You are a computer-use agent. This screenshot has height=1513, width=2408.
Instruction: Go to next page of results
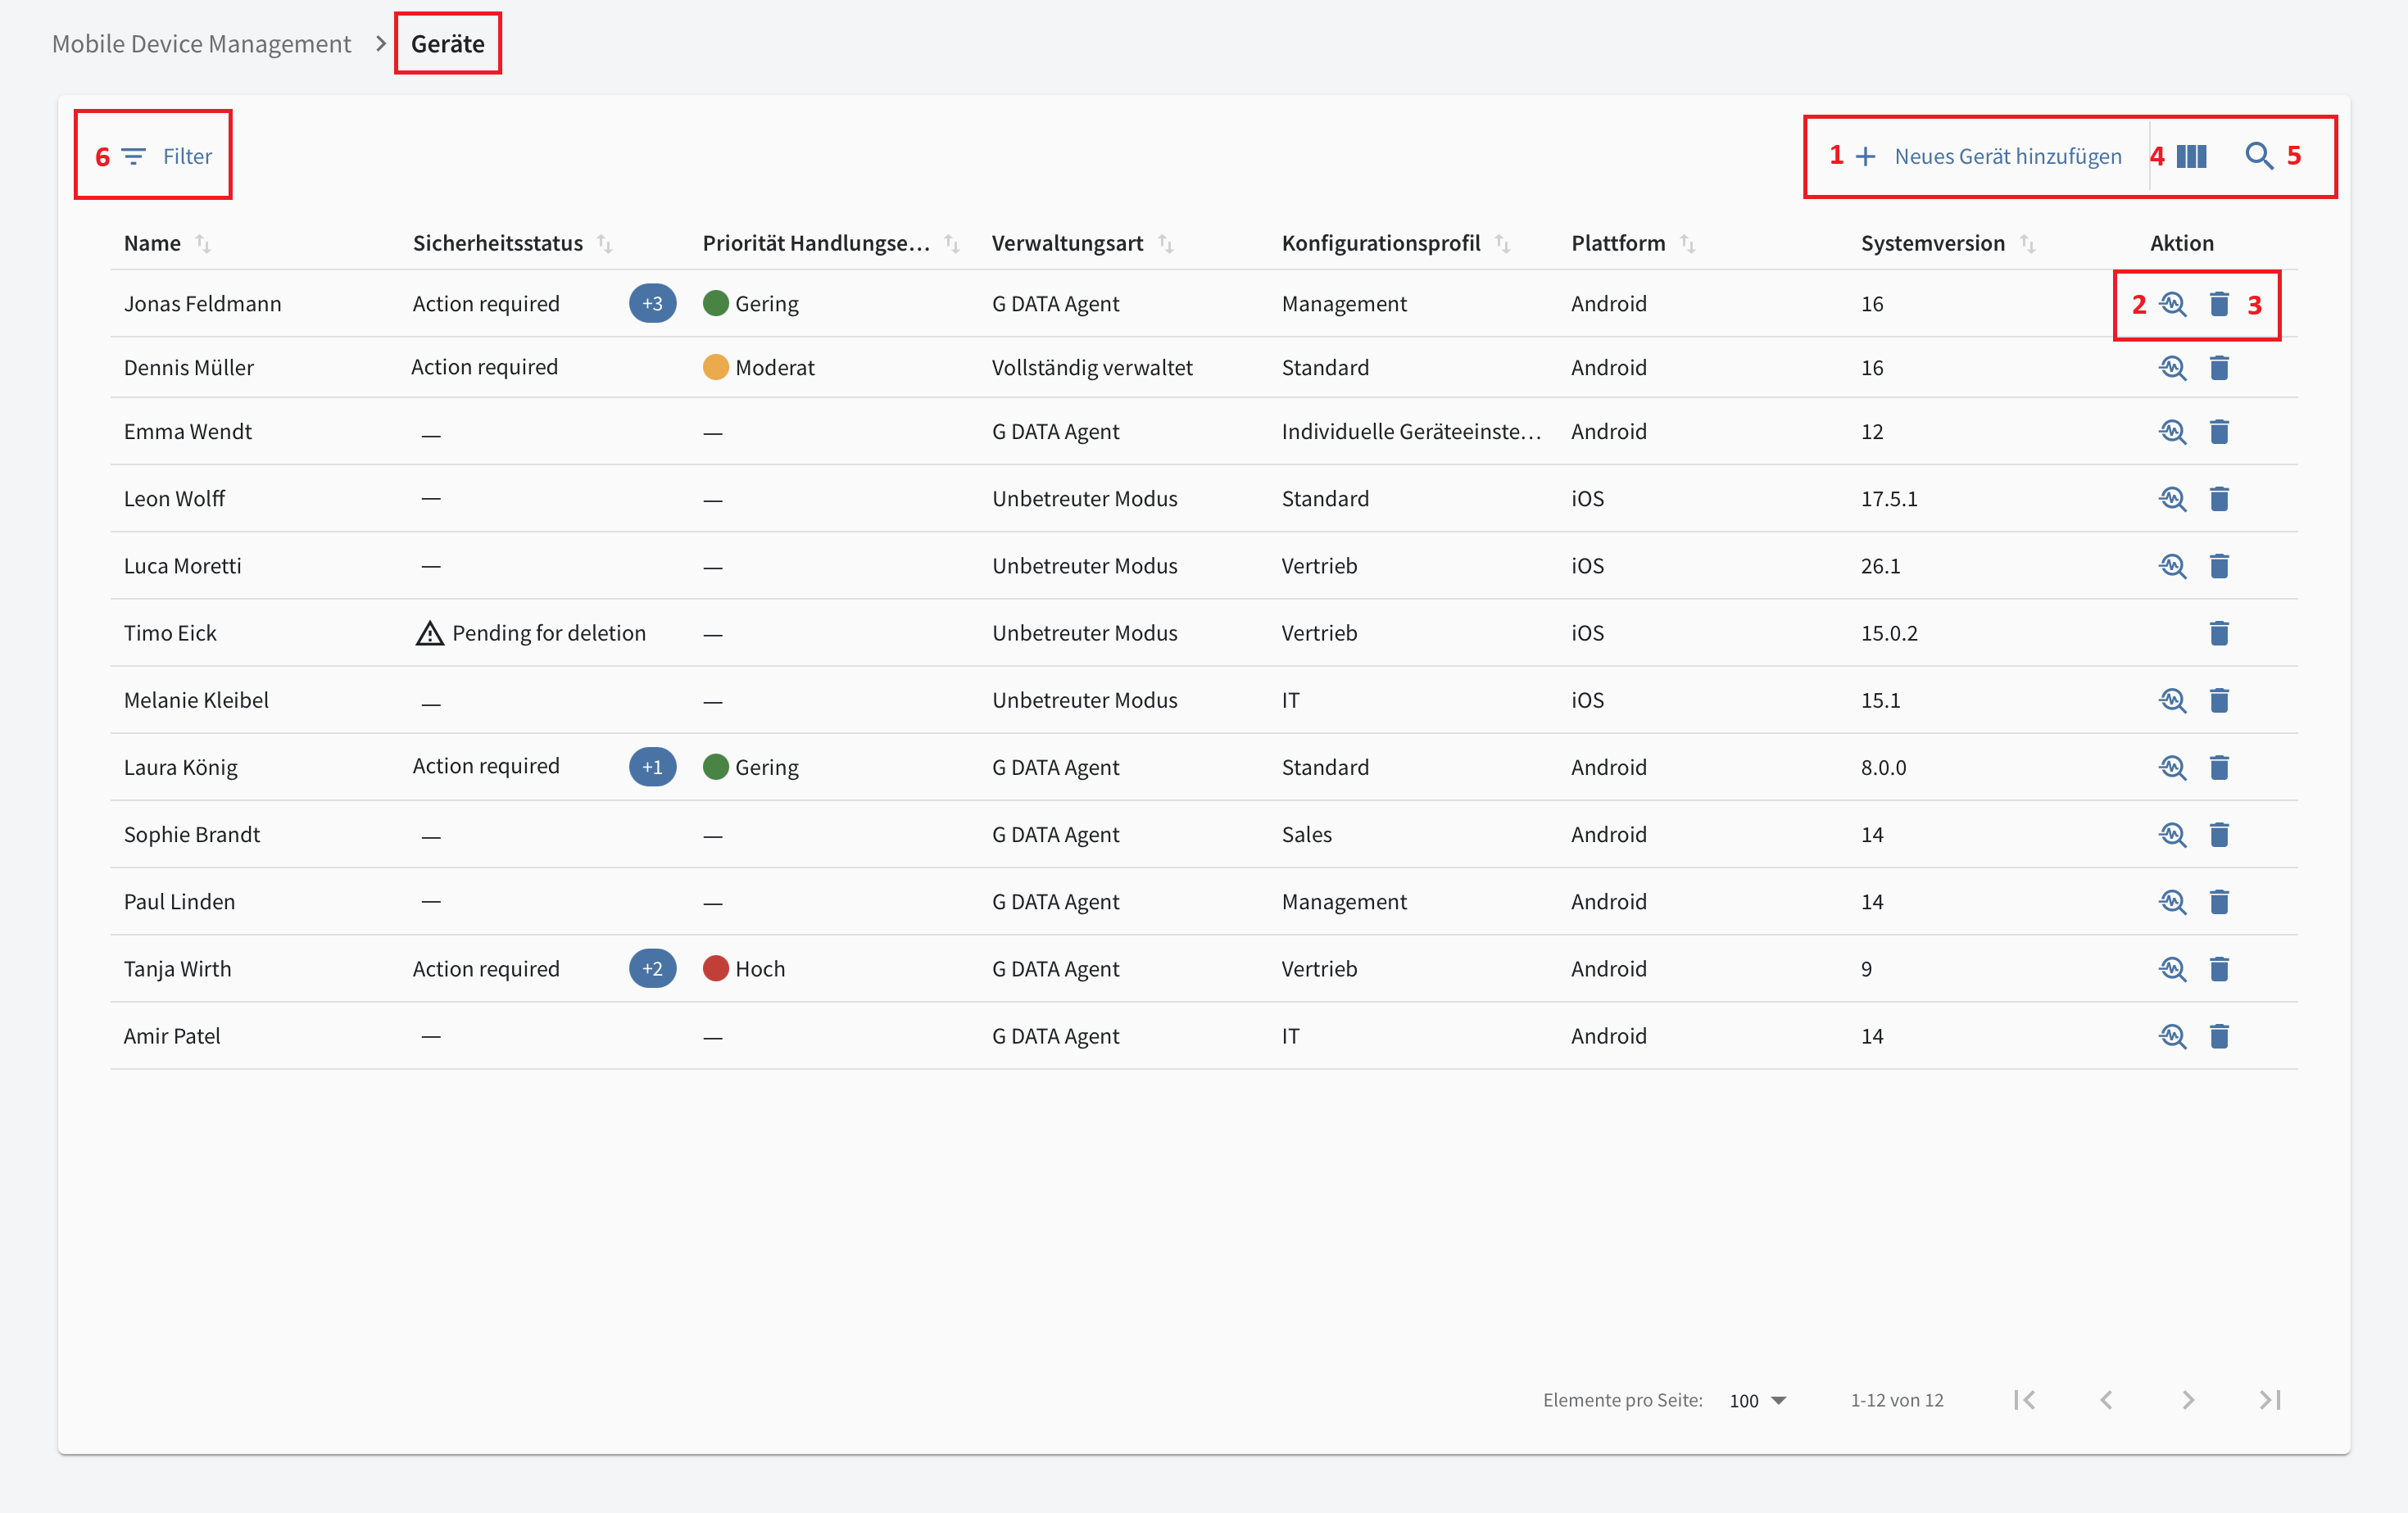[x=2188, y=1400]
